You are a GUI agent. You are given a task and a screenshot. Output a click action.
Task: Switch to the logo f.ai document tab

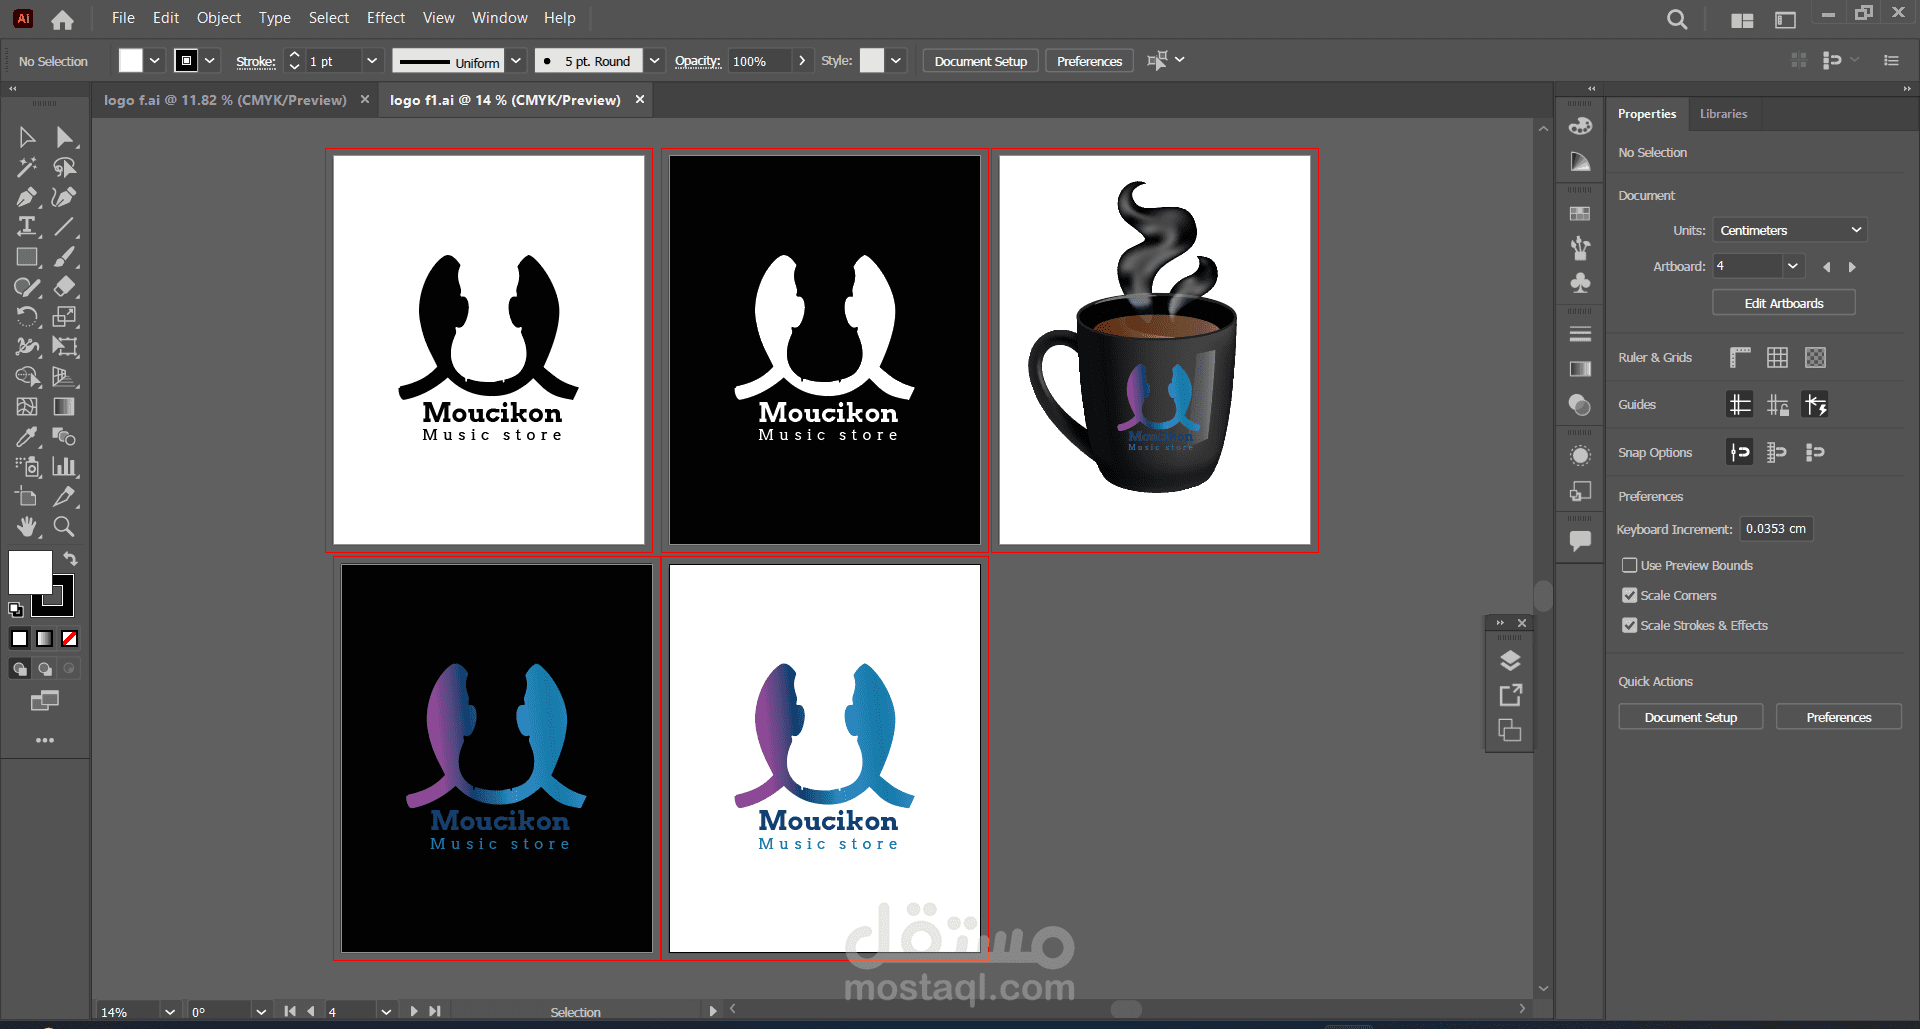point(225,100)
